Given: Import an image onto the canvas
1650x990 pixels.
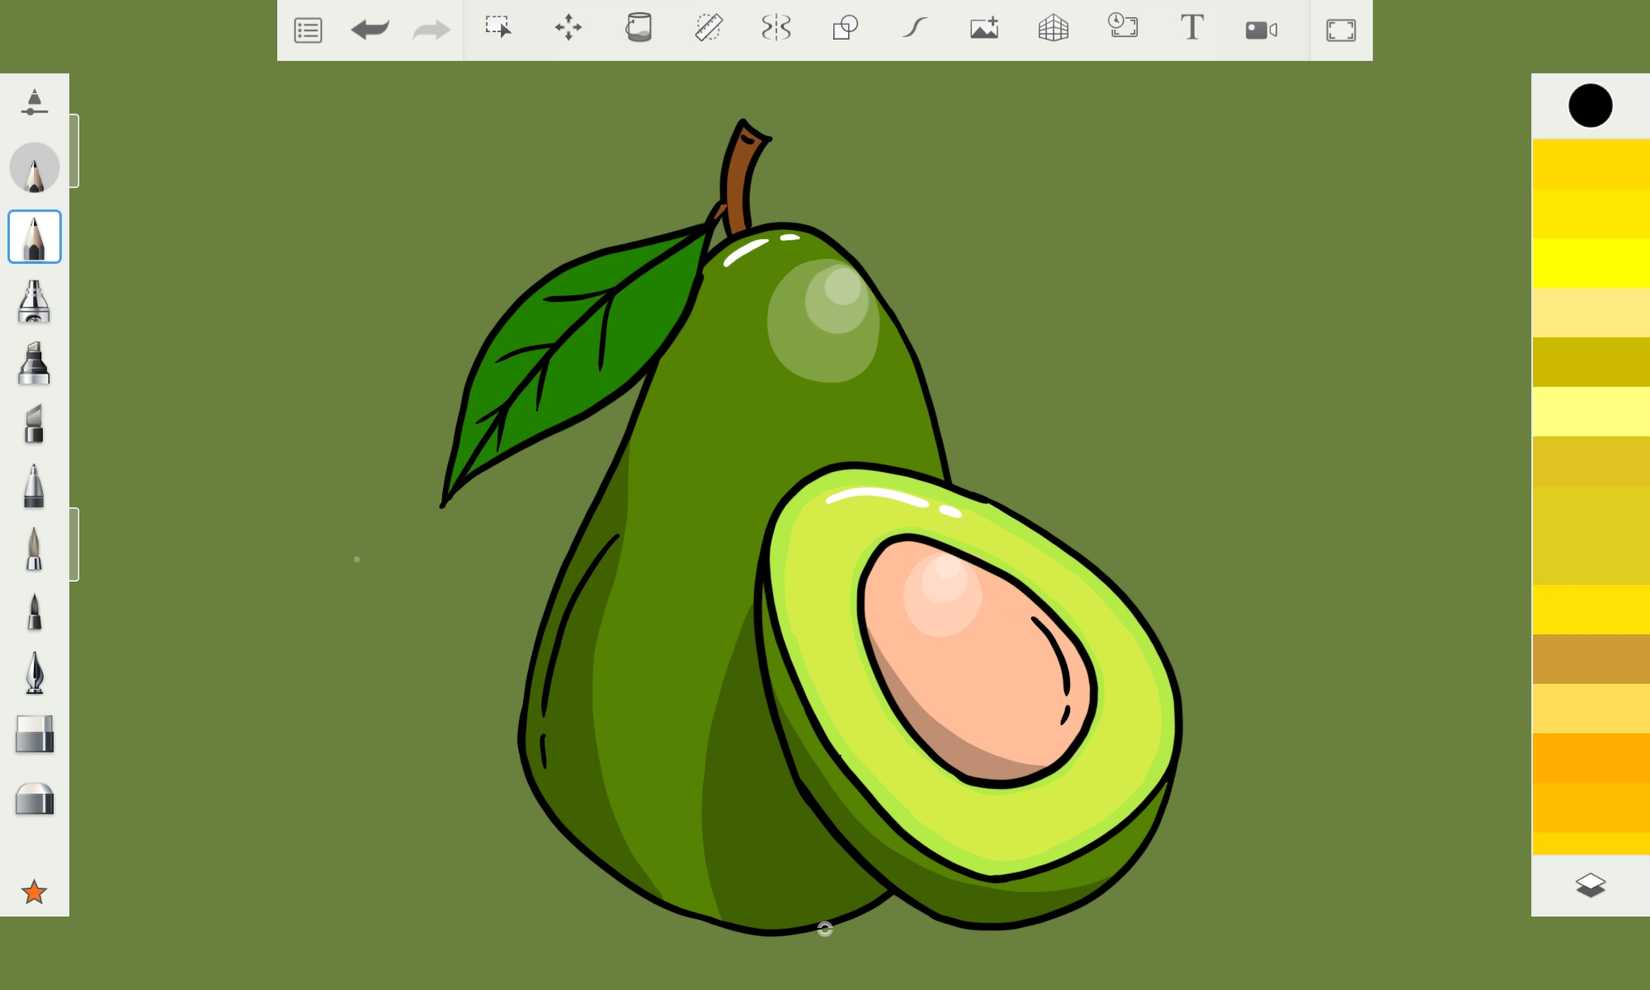Looking at the screenshot, I should (984, 29).
